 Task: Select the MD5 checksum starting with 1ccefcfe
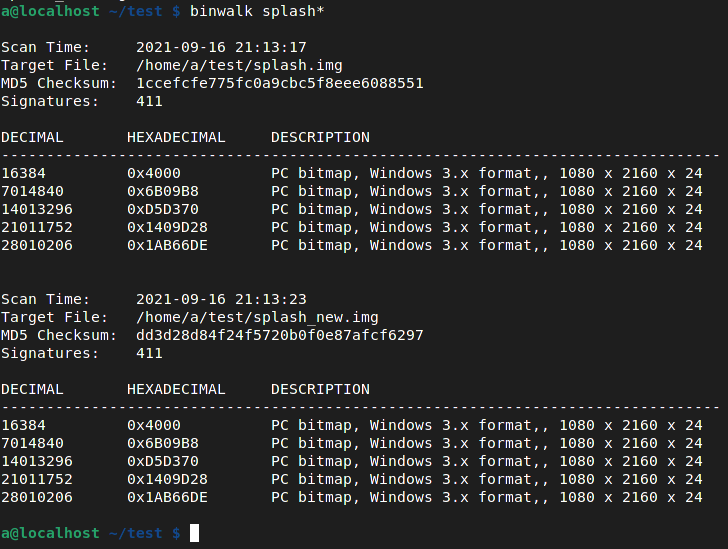[279, 83]
